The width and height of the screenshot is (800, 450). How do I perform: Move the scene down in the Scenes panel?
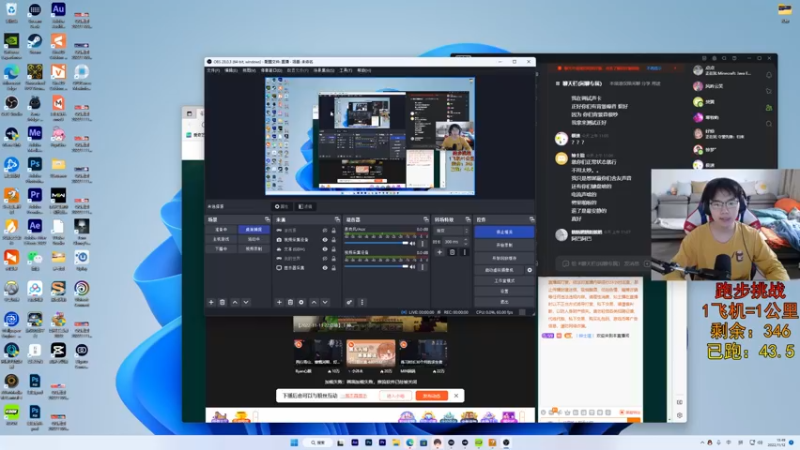pos(246,302)
